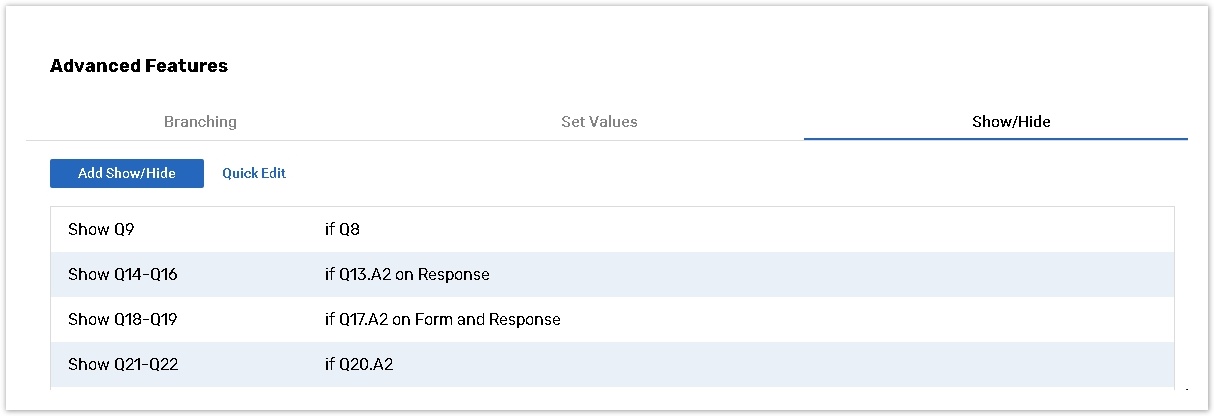Open the Set Values tab
The width and height of the screenshot is (1214, 416).
pos(599,122)
